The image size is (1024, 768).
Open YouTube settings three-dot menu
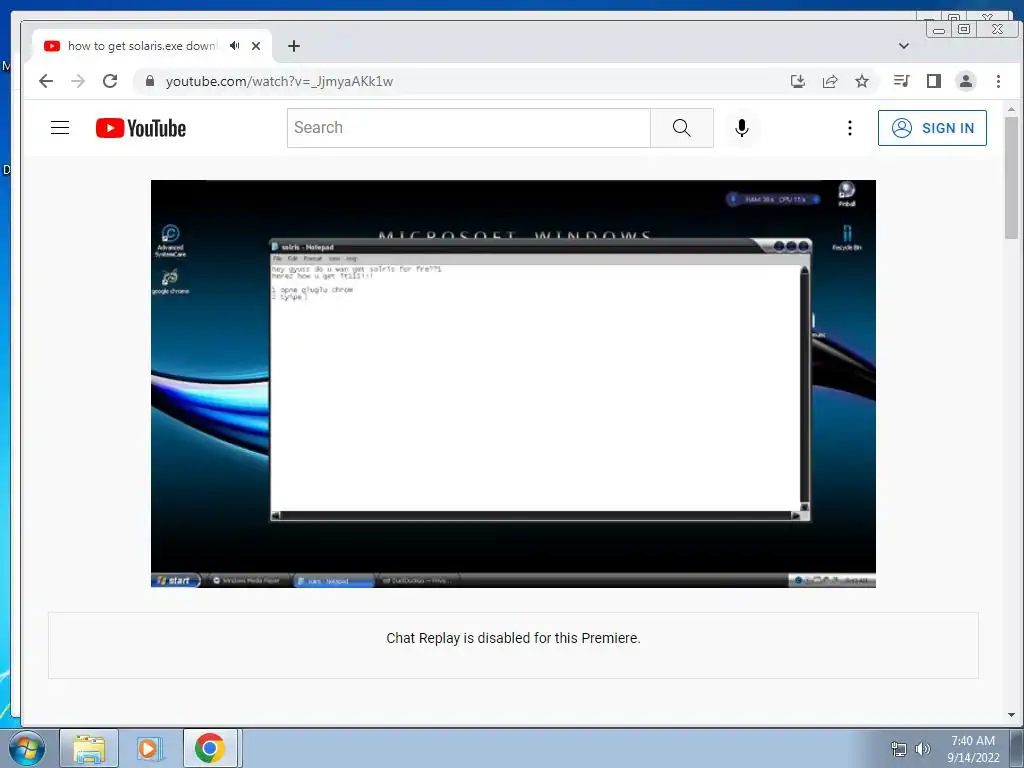pos(850,128)
